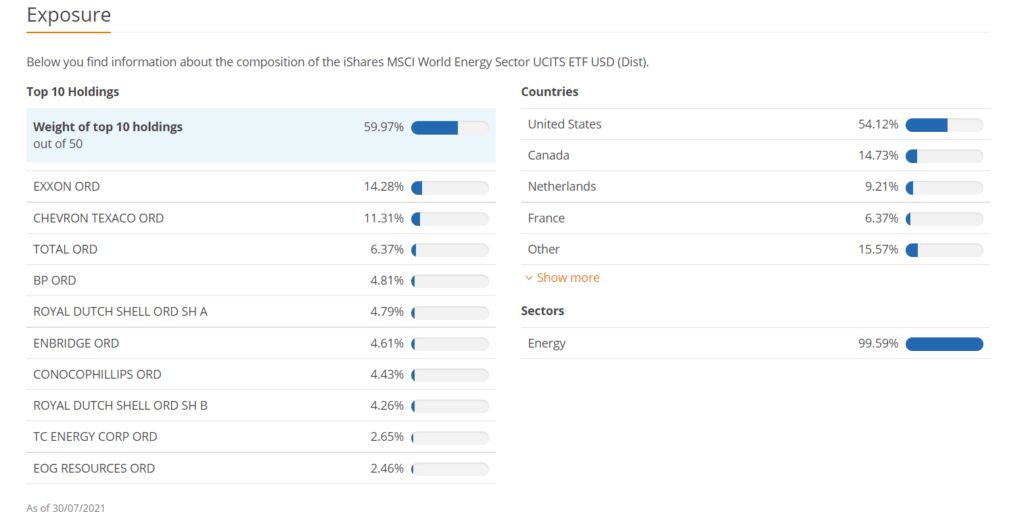Click the 2.65% value for TC Energy
Viewport: 1024px width, 522px height.
387,436
